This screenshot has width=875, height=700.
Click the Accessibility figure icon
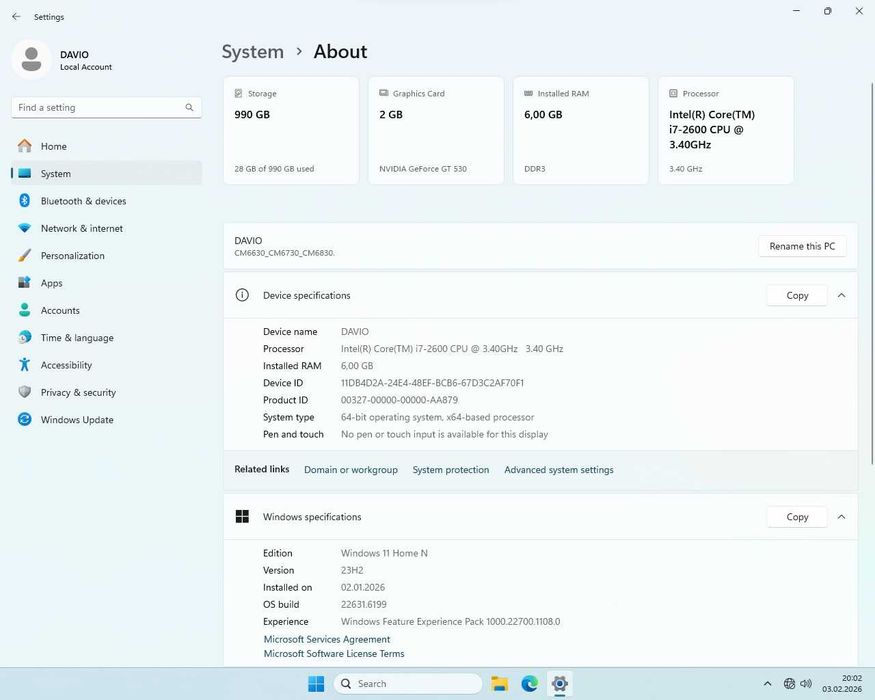point(25,365)
